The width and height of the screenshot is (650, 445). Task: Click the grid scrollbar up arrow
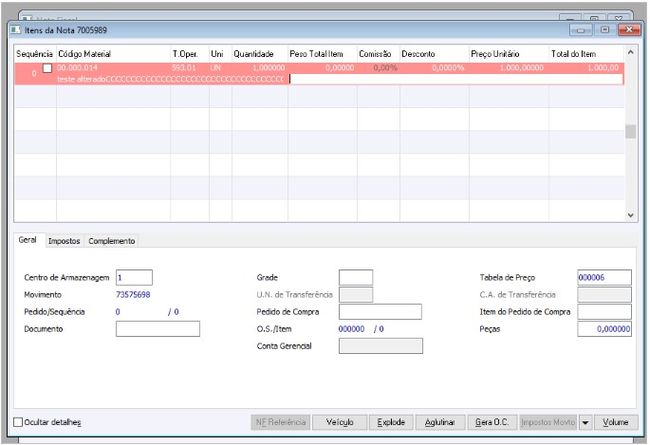[631, 52]
